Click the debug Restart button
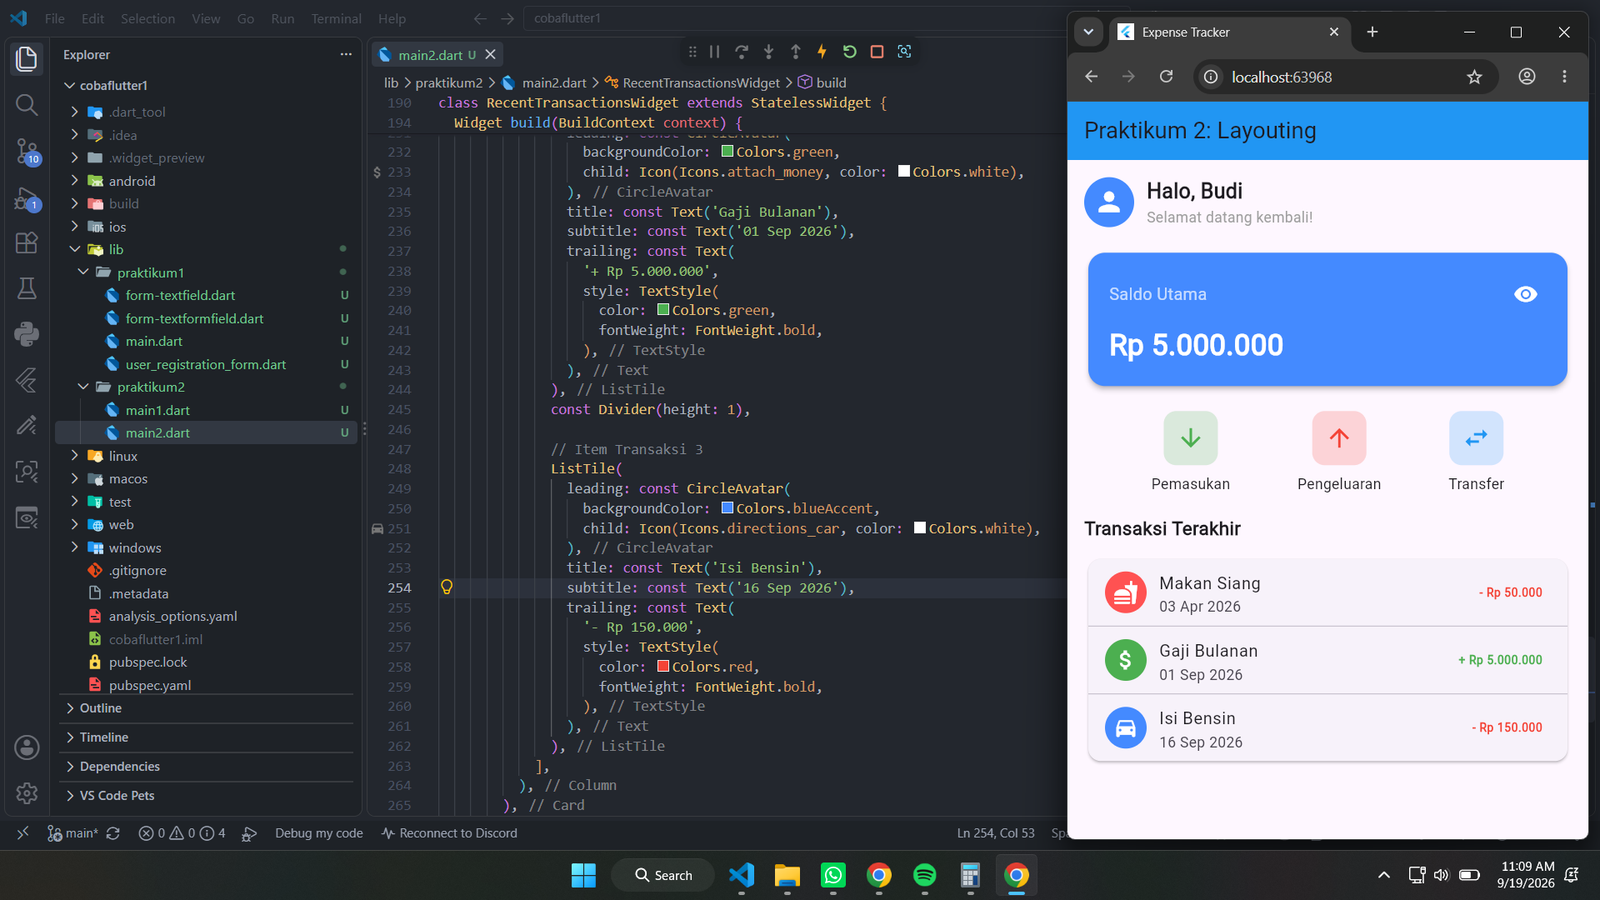1600x900 pixels. (x=849, y=52)
